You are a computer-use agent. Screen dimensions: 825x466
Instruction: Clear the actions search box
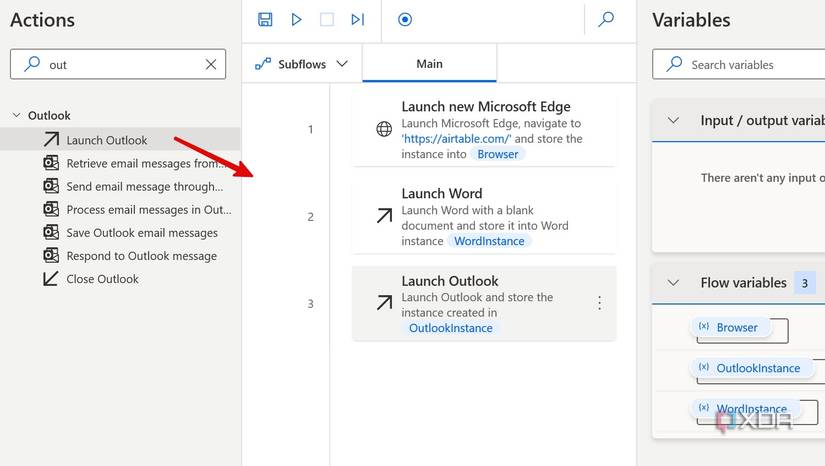[x=211, y=65]
